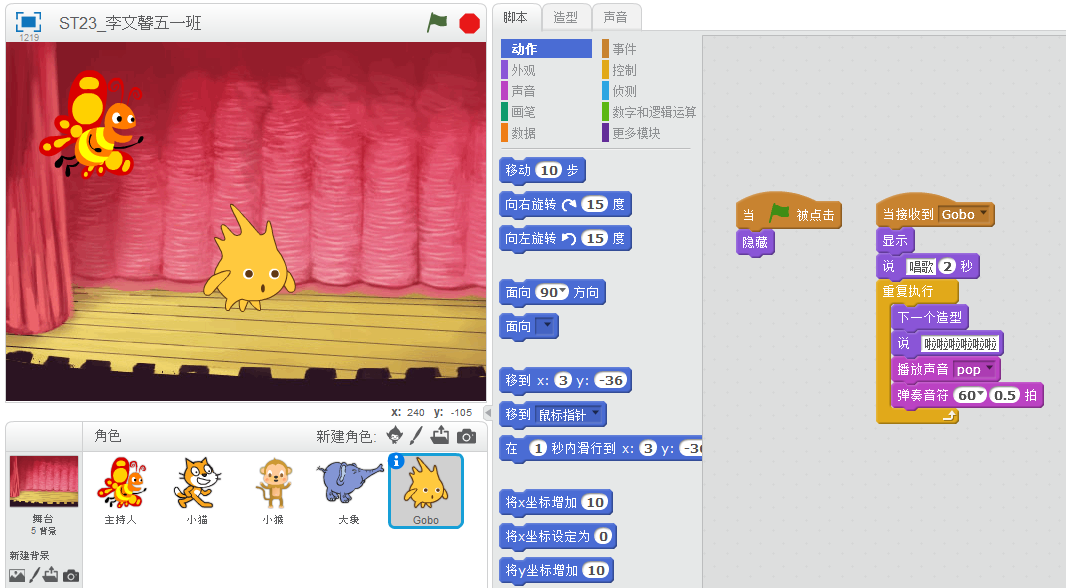Image resolution: width=1066 pixels, height=588 pixels.
Task: Switch to the 脚本 scripts tab
Action: click(x=516, y=17)
